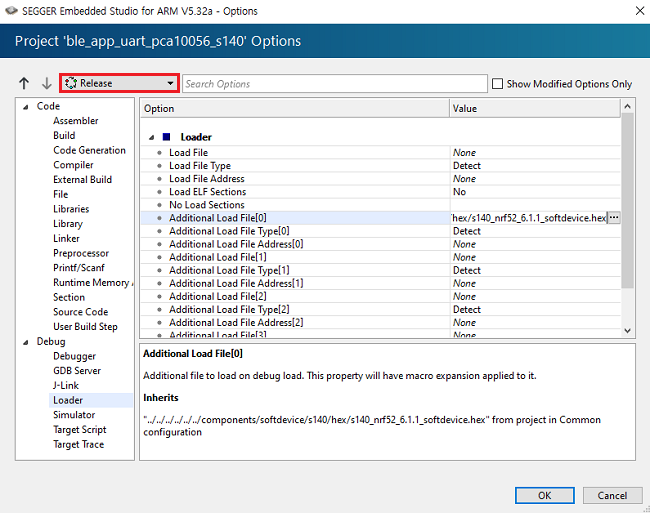Click Additional Load File[1] row
The image size is (650, 513).
[x=381, y=257]
